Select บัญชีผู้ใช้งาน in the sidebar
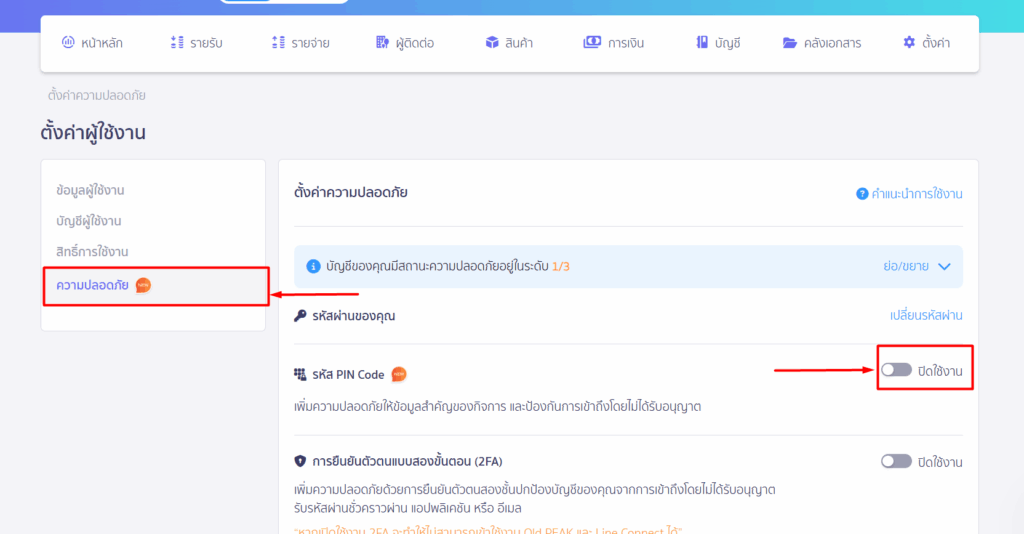The image size is (1024, 534). pyautogui.click(x=89, y=221)
